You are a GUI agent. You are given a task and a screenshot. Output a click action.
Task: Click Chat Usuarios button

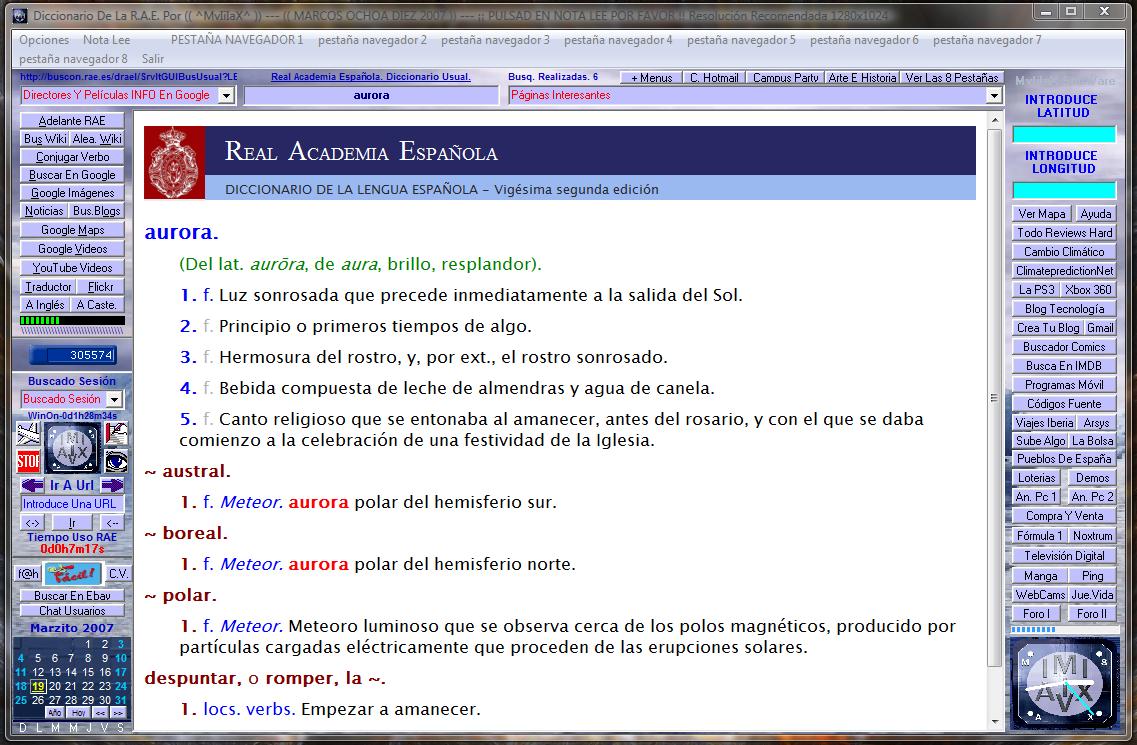pyautogui.click(x=72, y=611)
